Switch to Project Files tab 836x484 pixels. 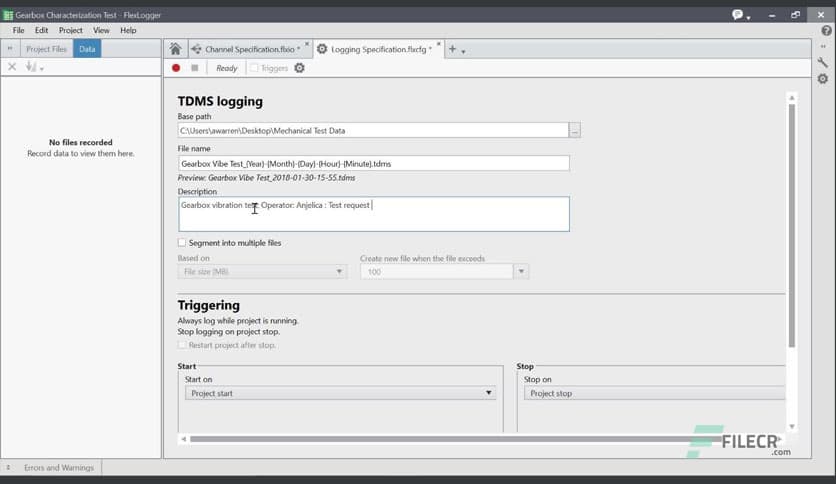click(46, 49)
